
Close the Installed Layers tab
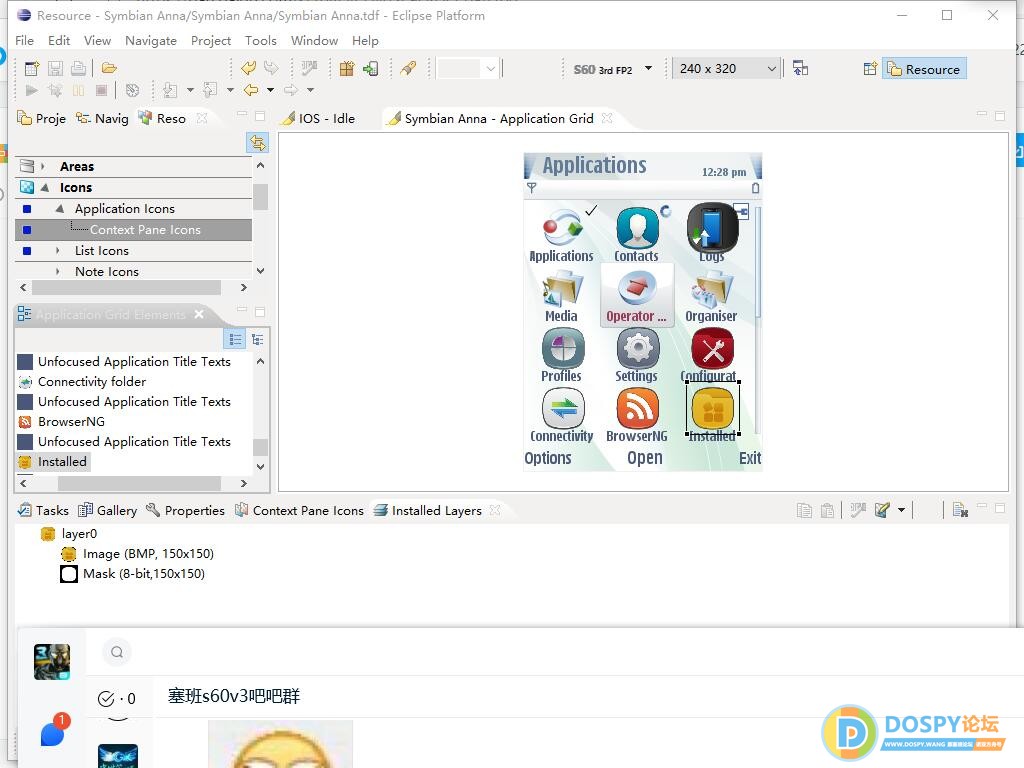click(495, 510)
